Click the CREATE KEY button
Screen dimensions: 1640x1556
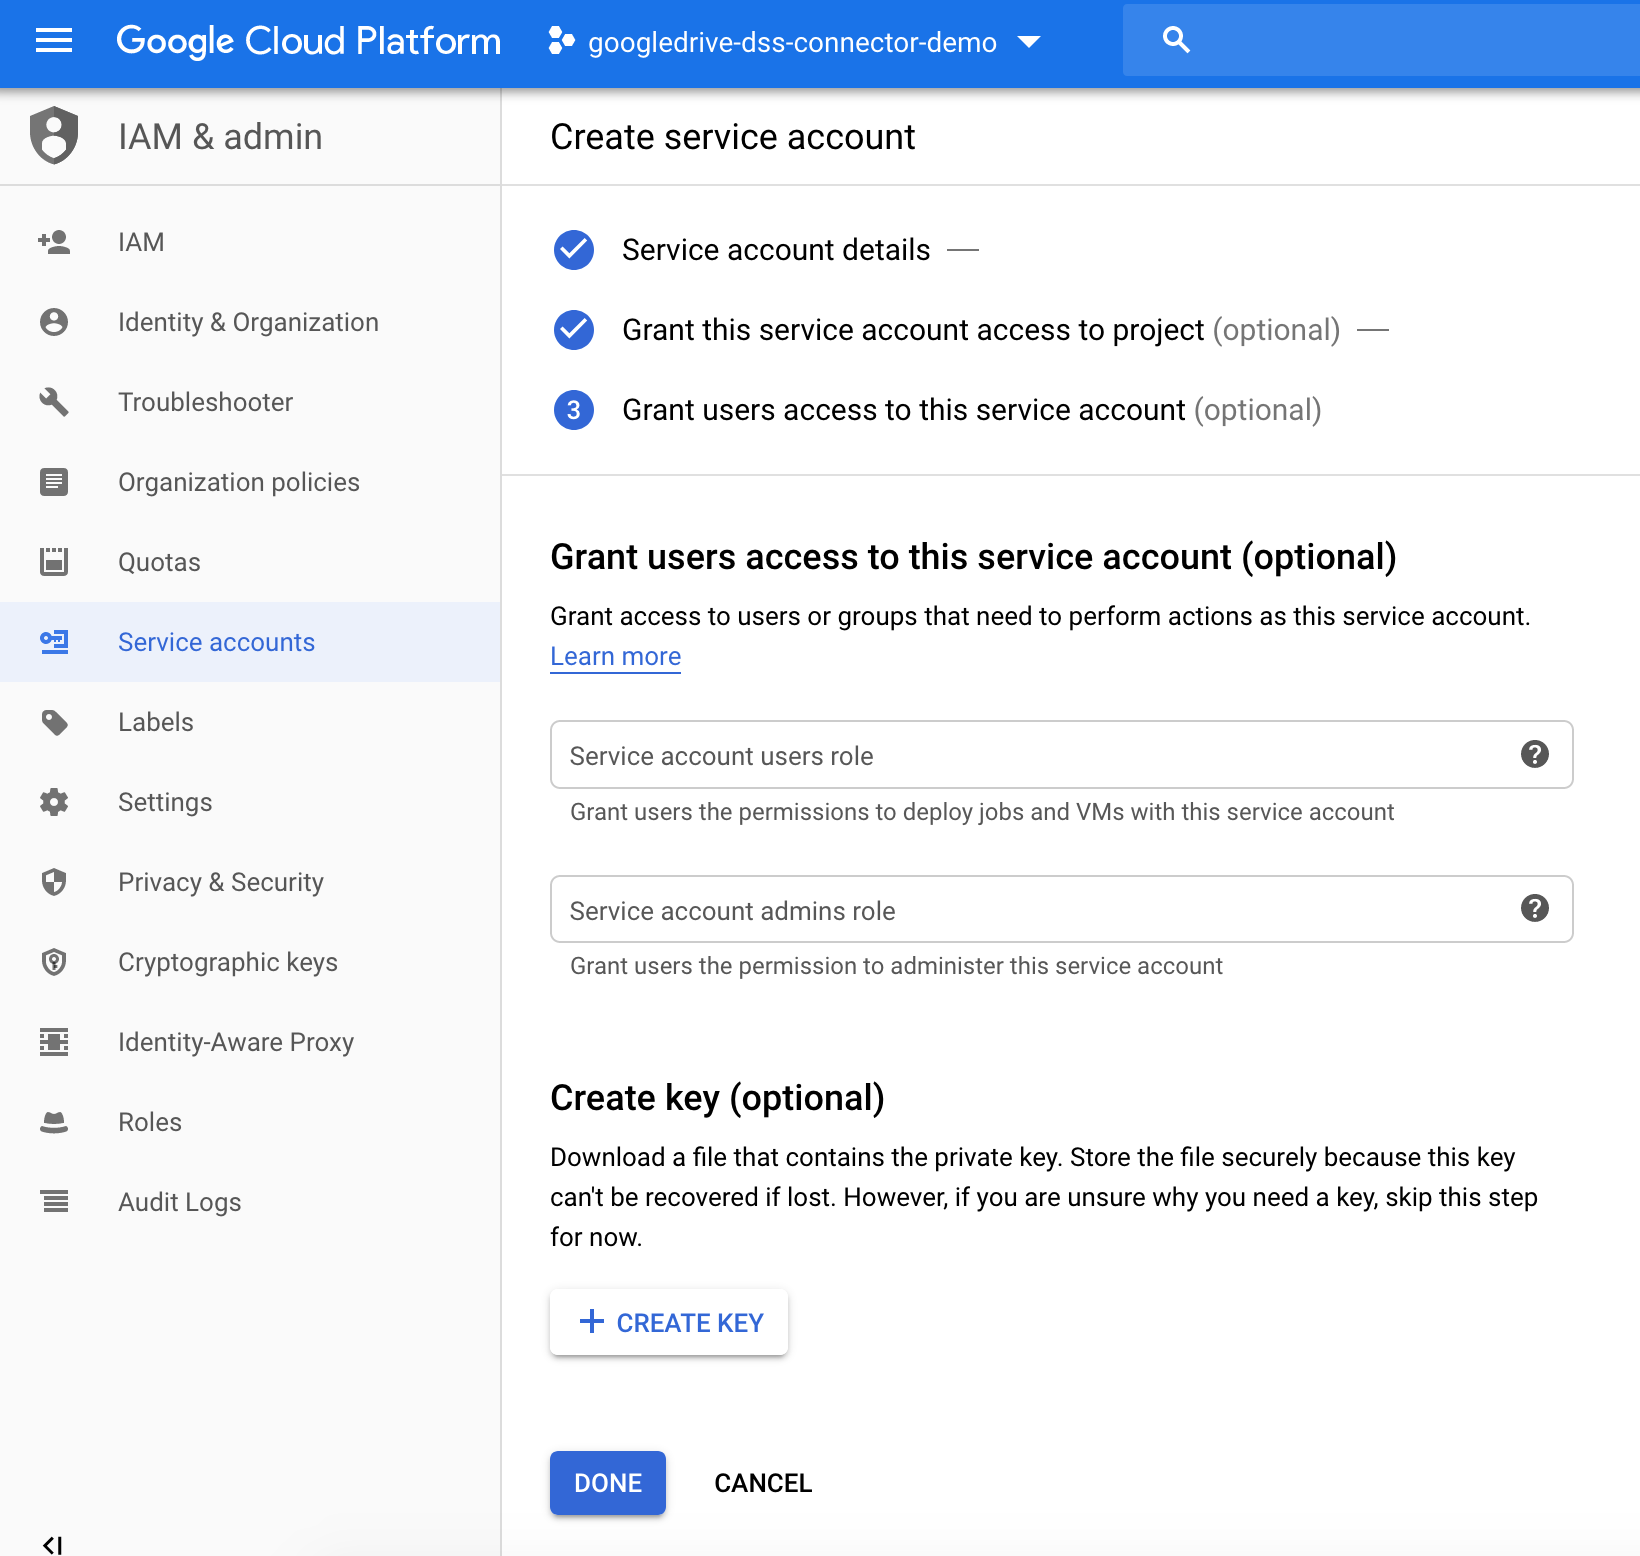coord(669,1322)
